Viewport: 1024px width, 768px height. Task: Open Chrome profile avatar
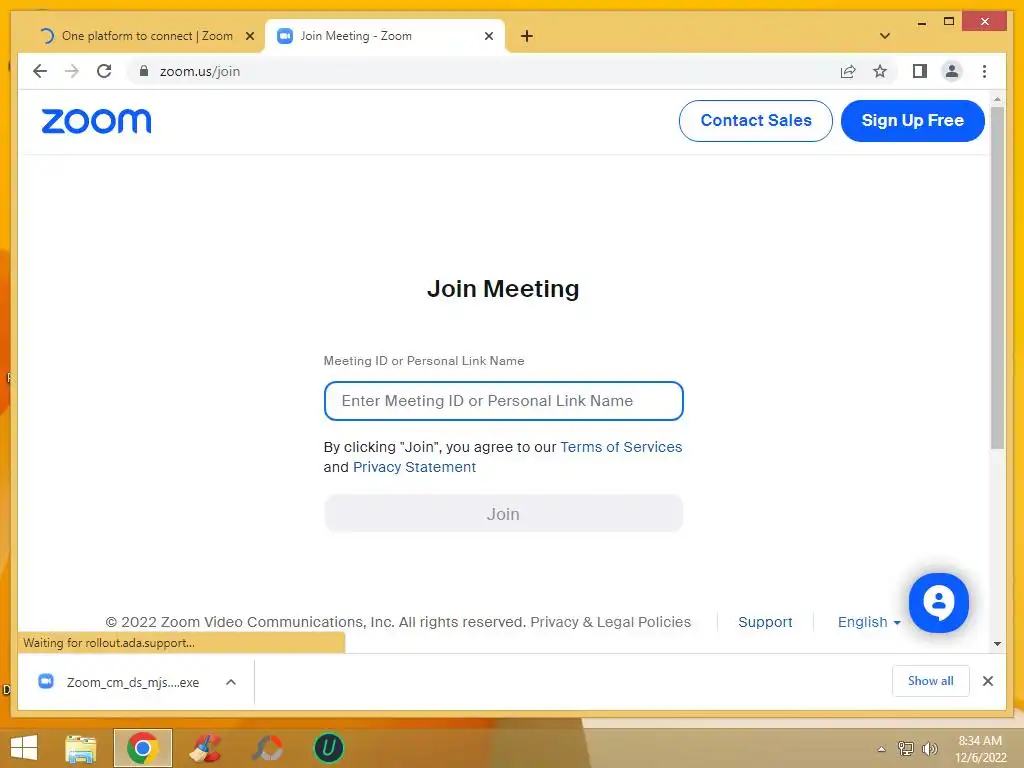[952, 71]
